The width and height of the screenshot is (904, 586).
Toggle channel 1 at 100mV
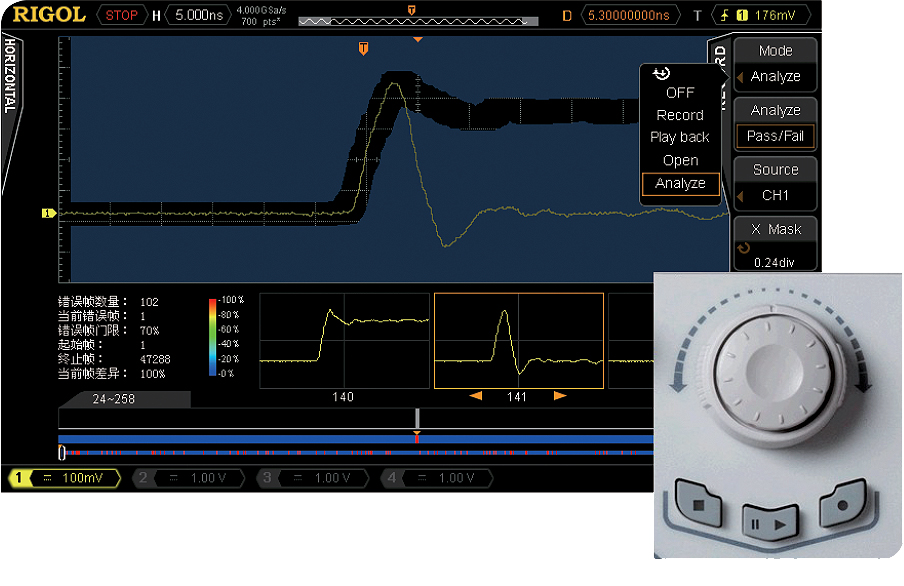64,478
